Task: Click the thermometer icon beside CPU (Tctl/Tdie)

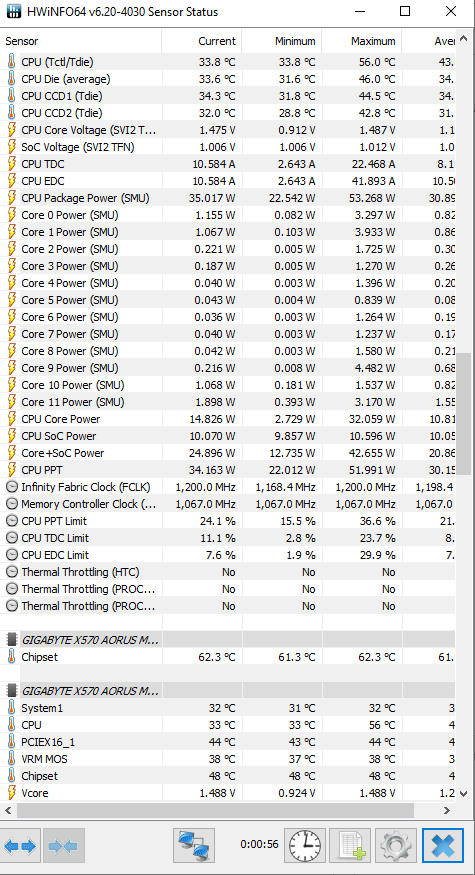Action: (x=11, y=61)
